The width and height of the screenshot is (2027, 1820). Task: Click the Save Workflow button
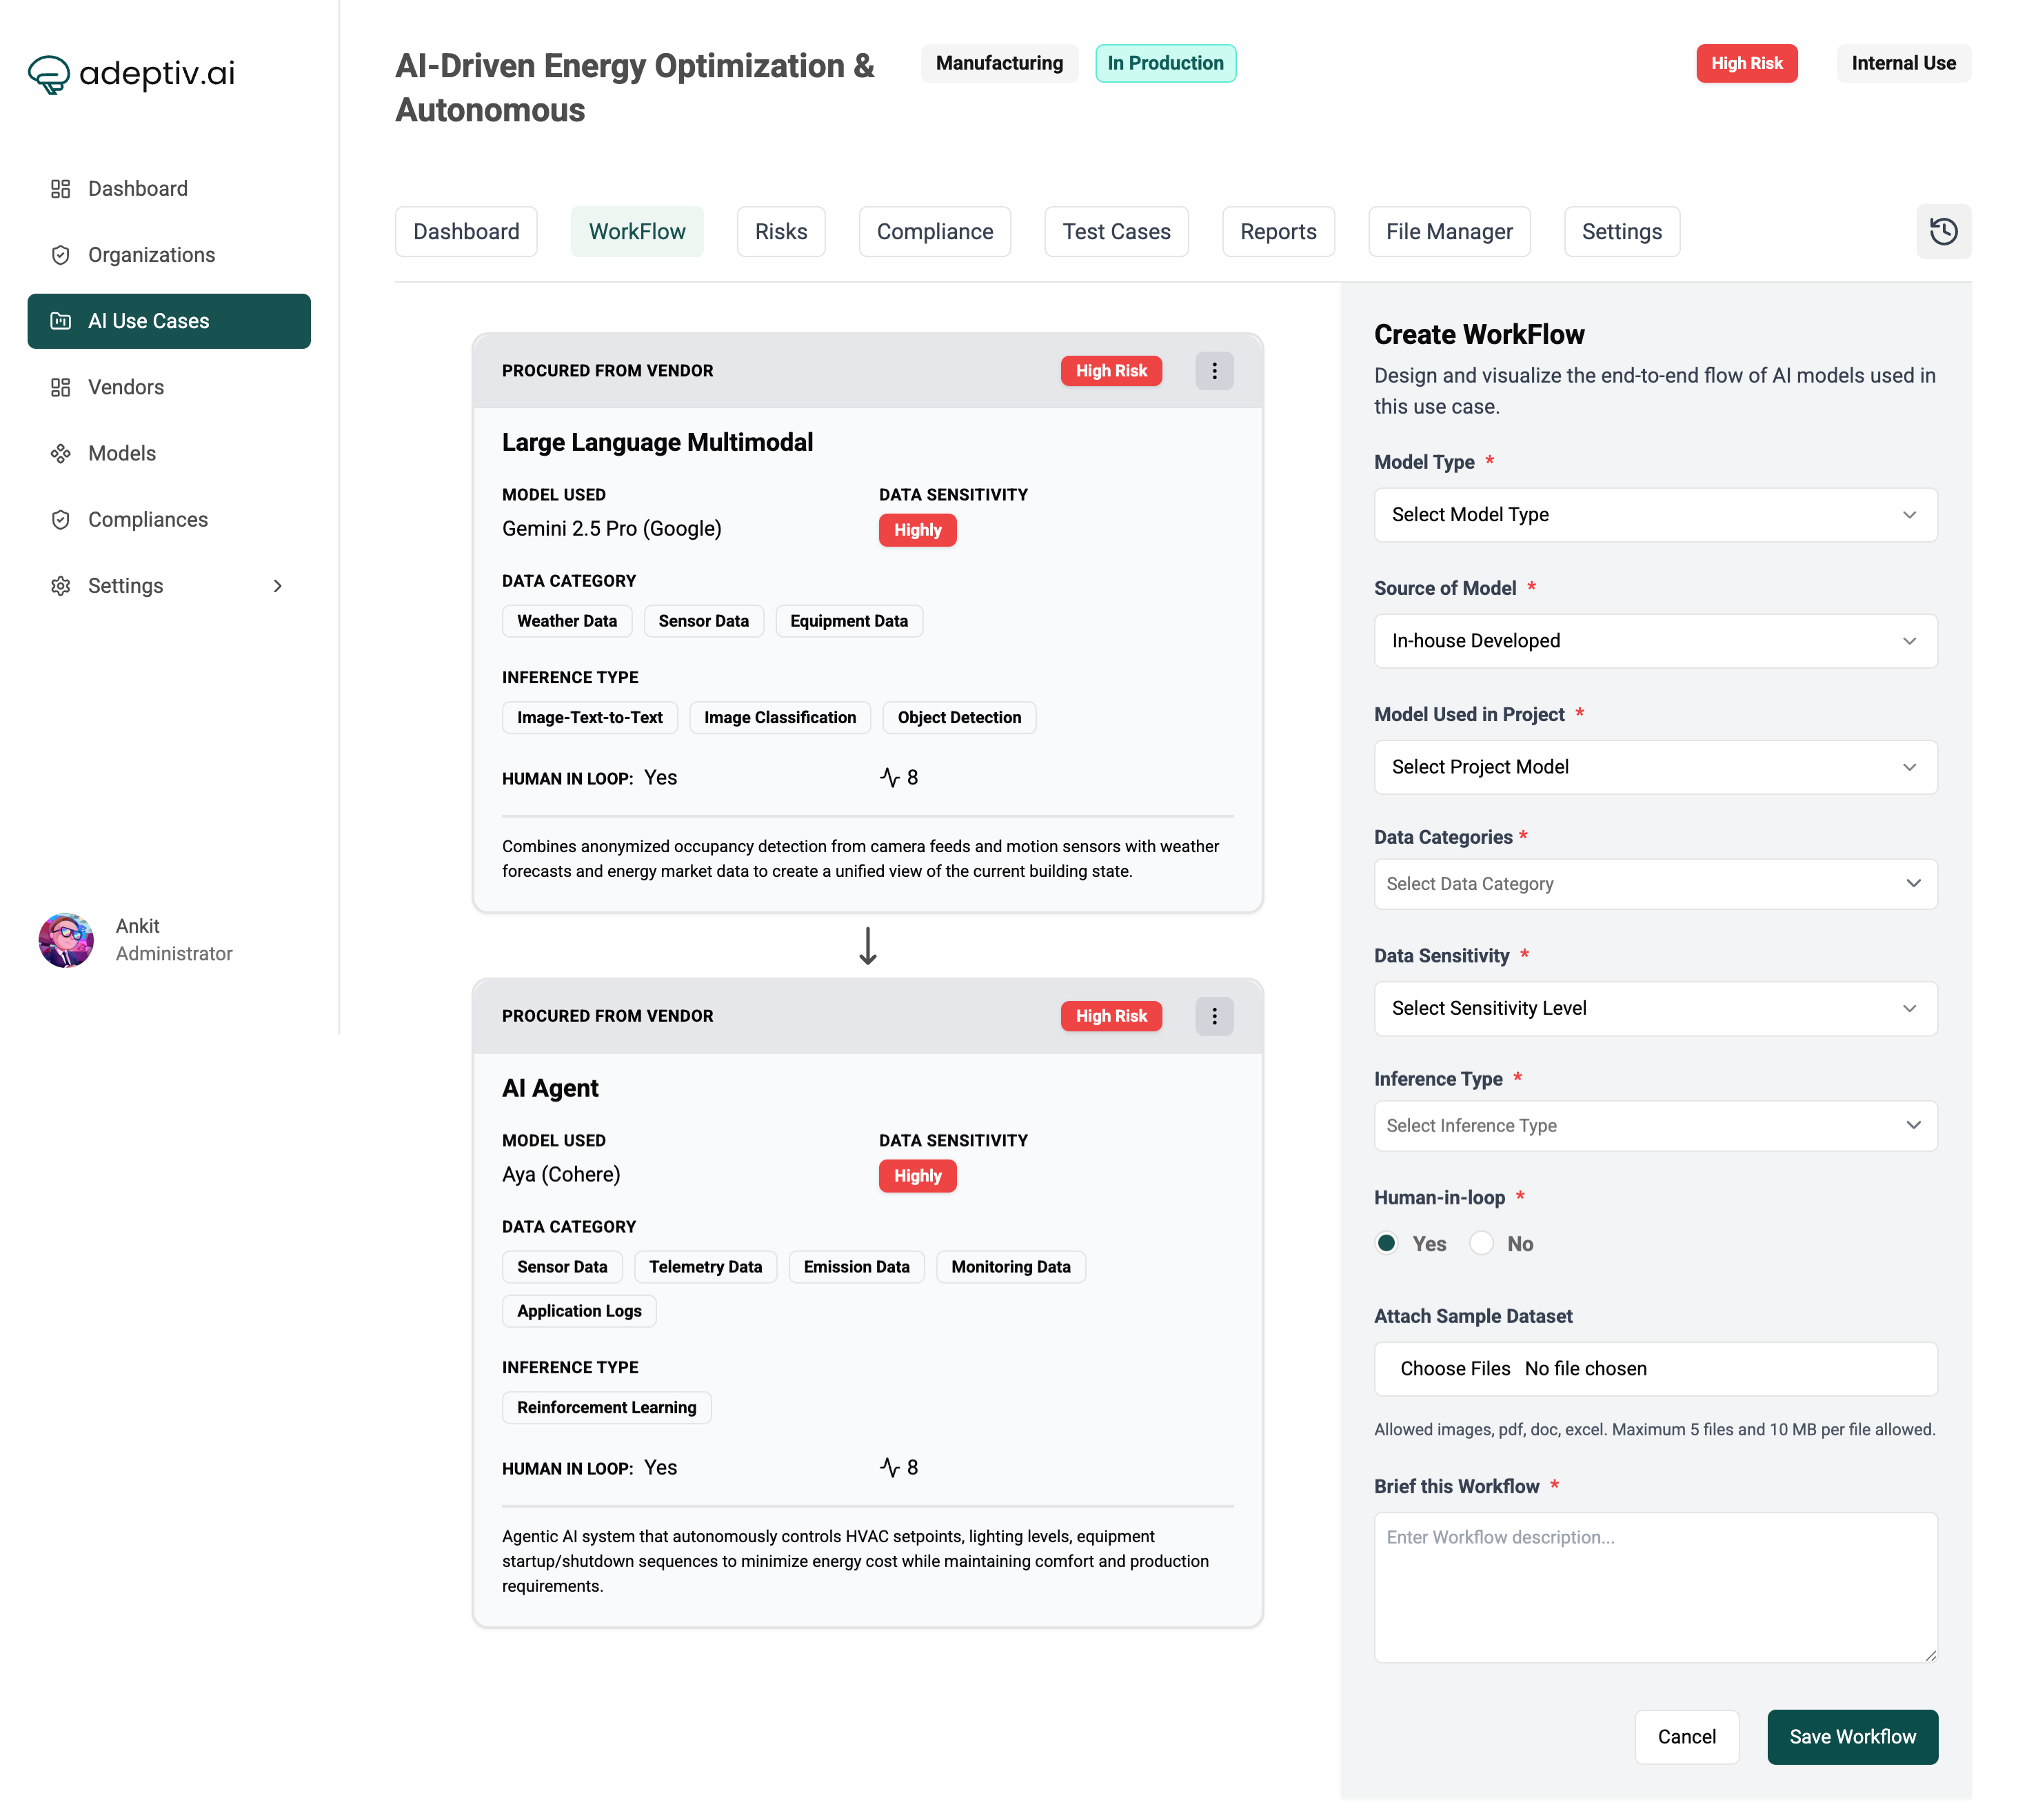pyautogui.click(x=1852, y=1737)
